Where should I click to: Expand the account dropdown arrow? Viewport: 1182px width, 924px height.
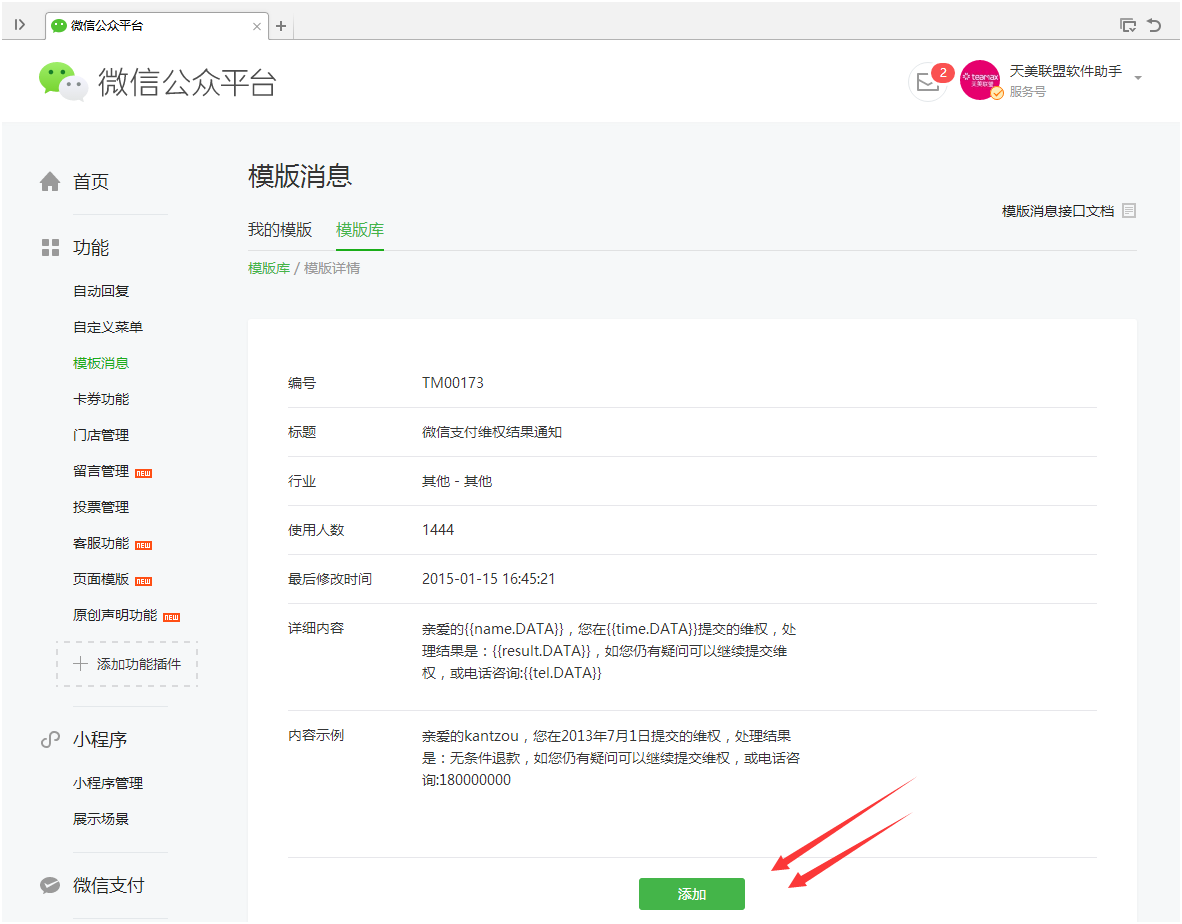pos(1138,78)
